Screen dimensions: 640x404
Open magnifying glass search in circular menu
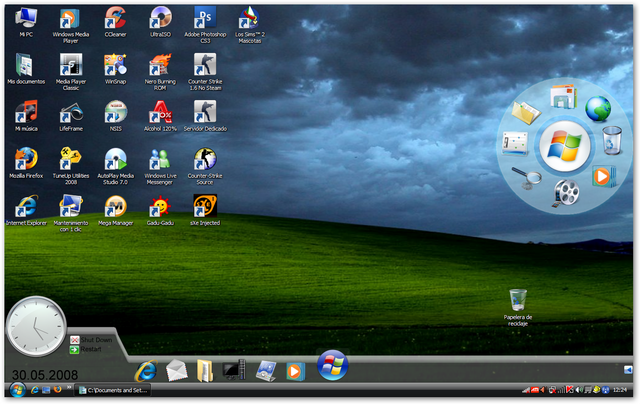(x=532, y=178)
